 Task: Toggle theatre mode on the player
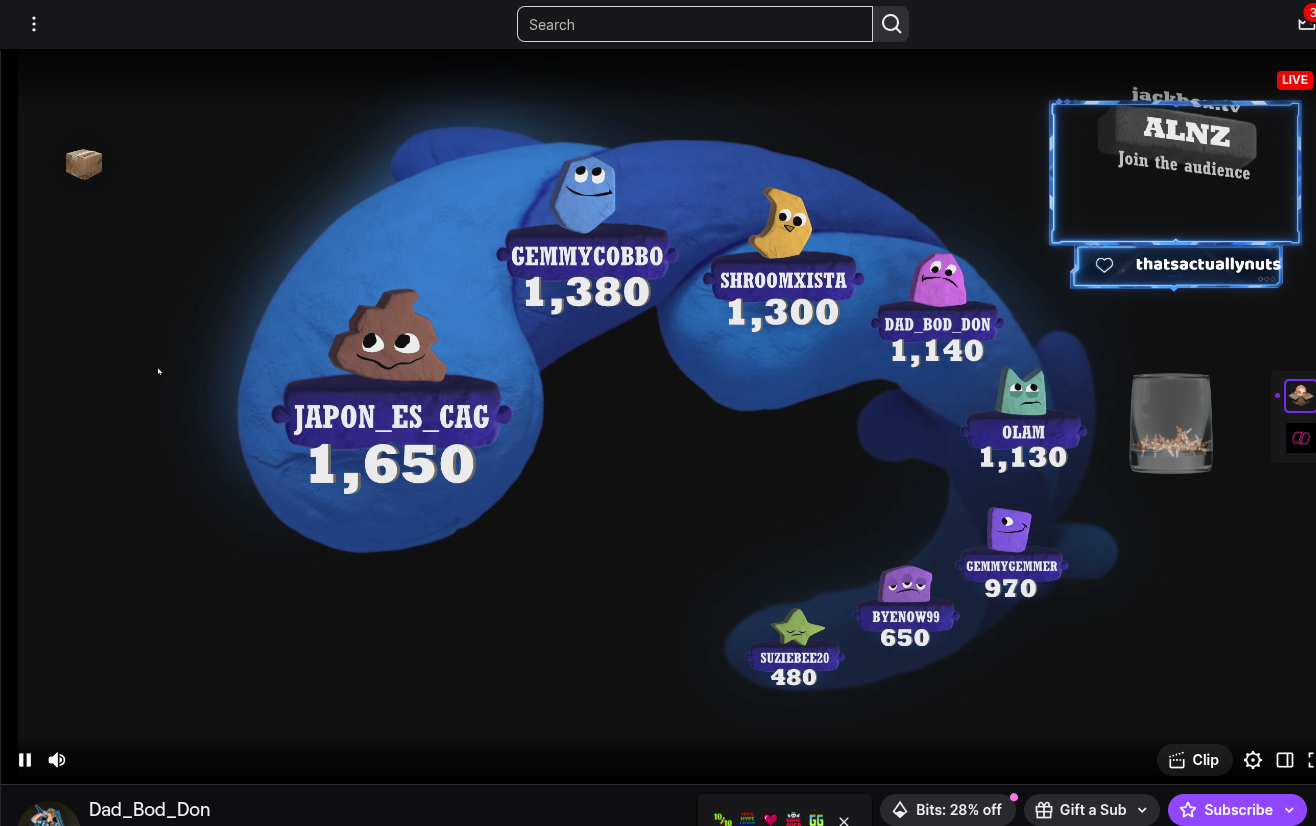tap(1285, 760)
